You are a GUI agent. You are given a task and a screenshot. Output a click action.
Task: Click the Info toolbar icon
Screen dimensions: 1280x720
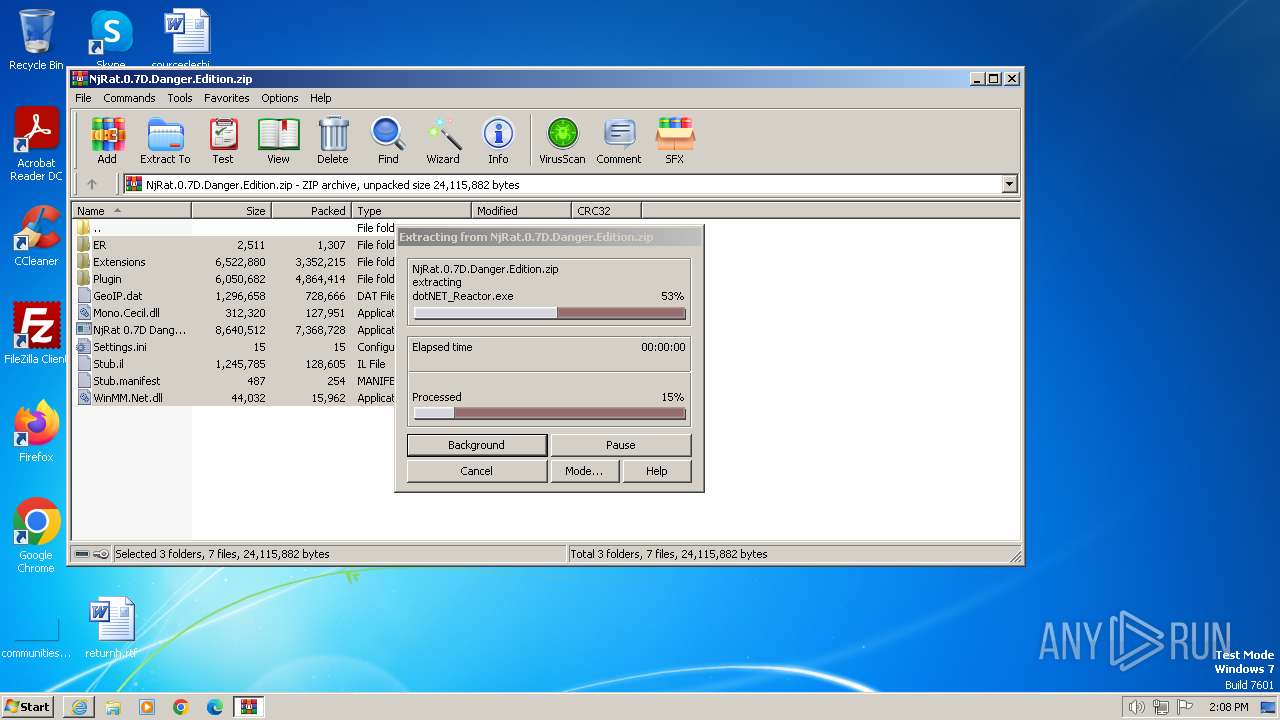click(498, 141)
